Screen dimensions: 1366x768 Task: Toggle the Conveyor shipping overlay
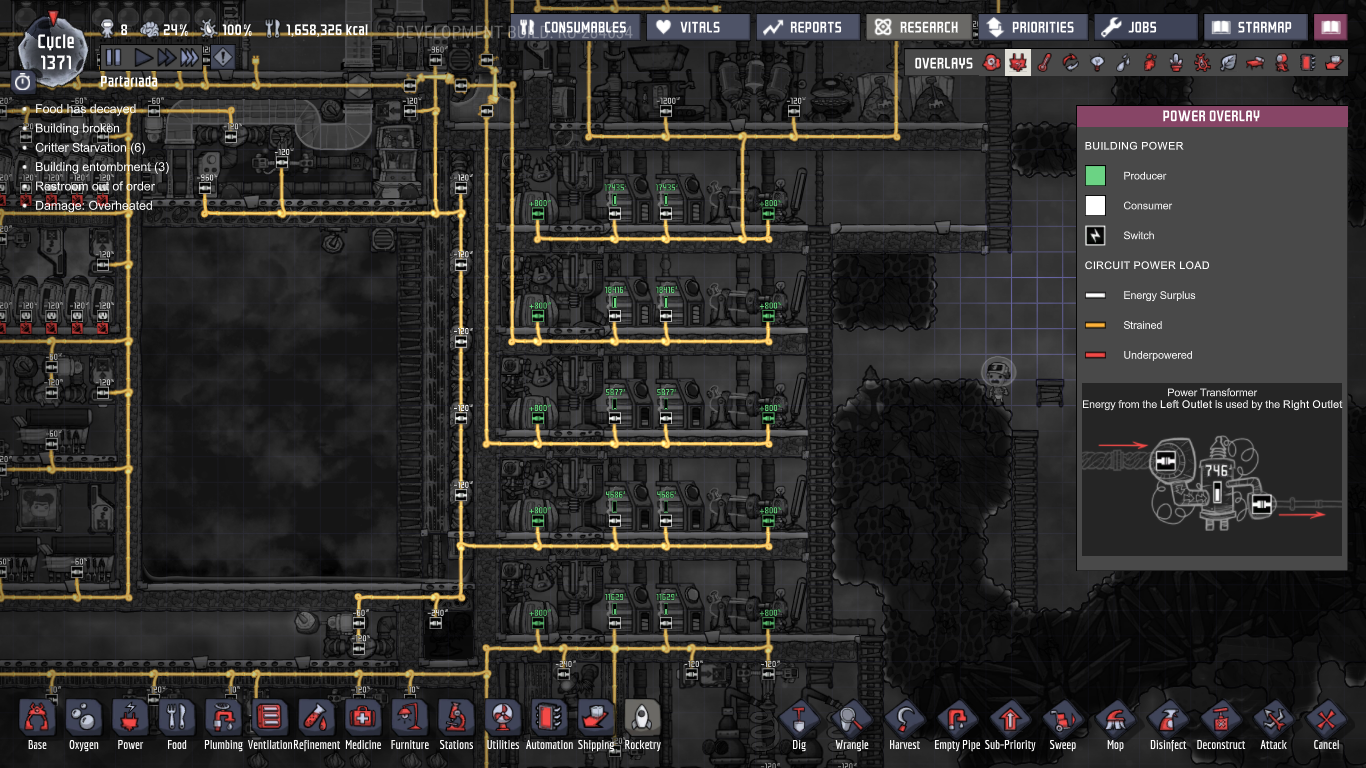pos(1334,63)
